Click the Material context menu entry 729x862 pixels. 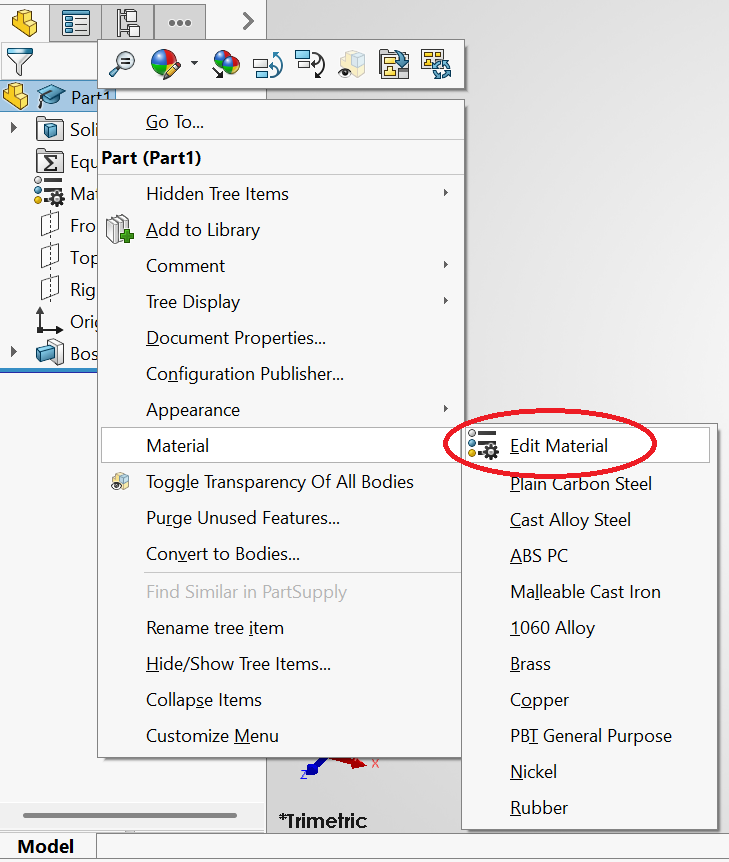click(281, 445)
